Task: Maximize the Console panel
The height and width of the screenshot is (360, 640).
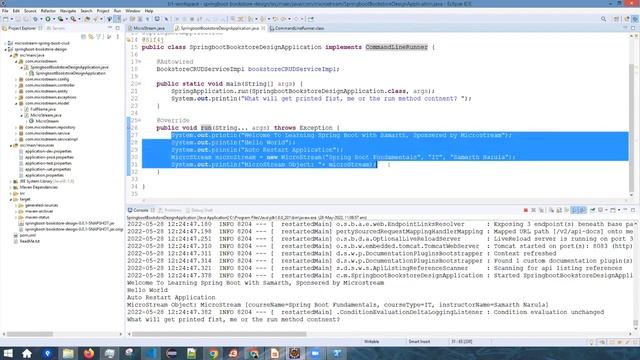Action: click(x=633, y=210)
